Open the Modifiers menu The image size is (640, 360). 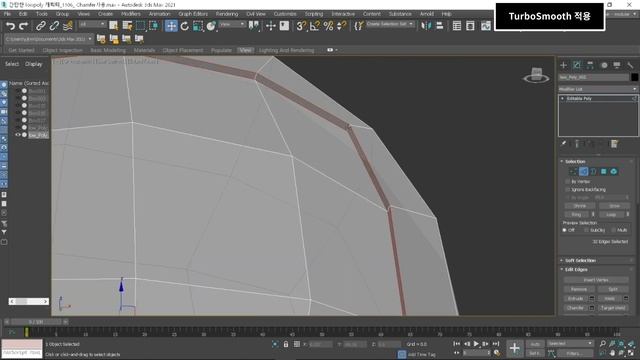point(131,14)
